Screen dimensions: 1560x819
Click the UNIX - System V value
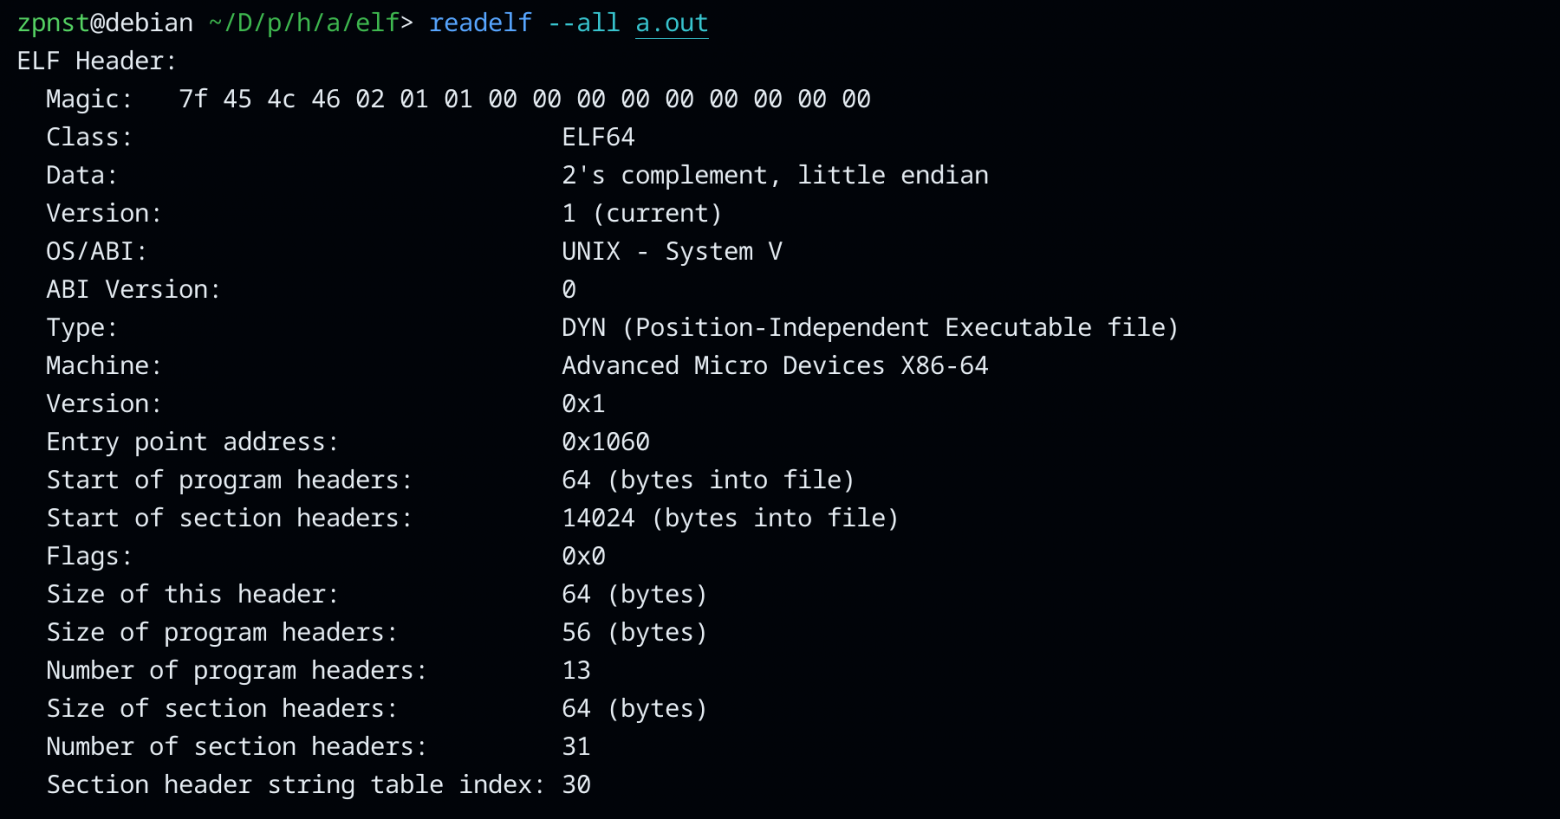[x=671, y=251]
